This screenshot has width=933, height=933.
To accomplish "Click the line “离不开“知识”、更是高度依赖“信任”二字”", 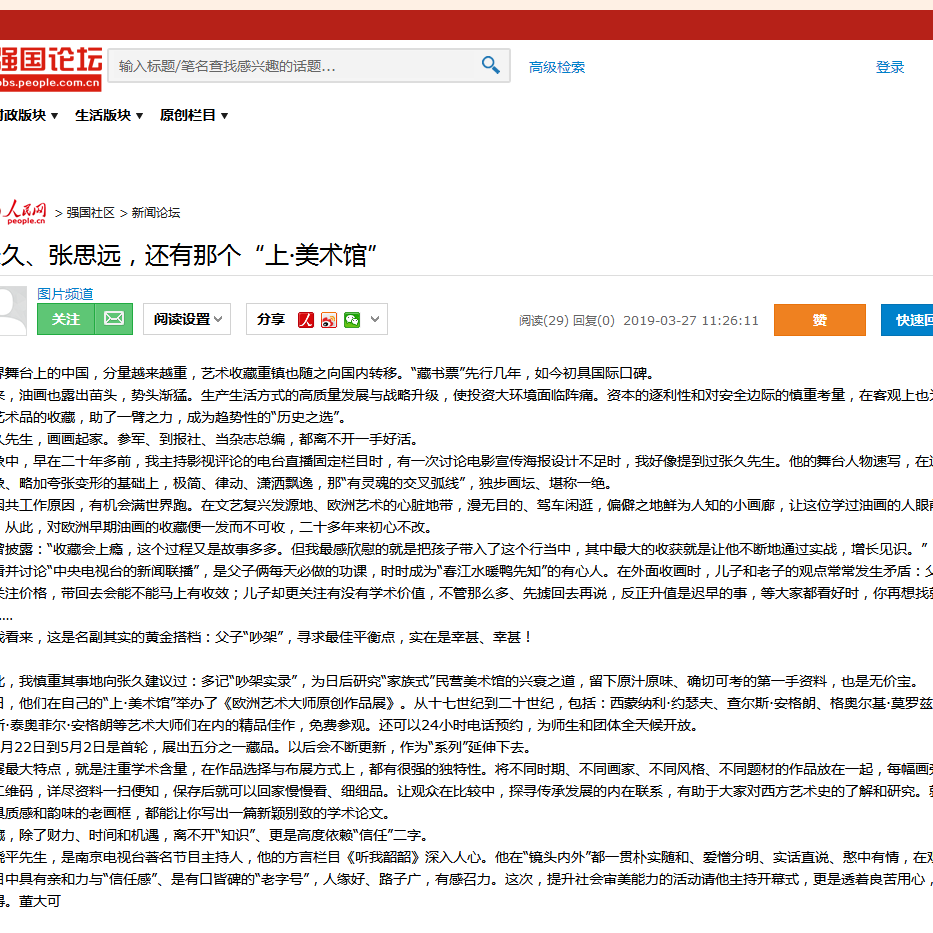I will tap(300, 835).
